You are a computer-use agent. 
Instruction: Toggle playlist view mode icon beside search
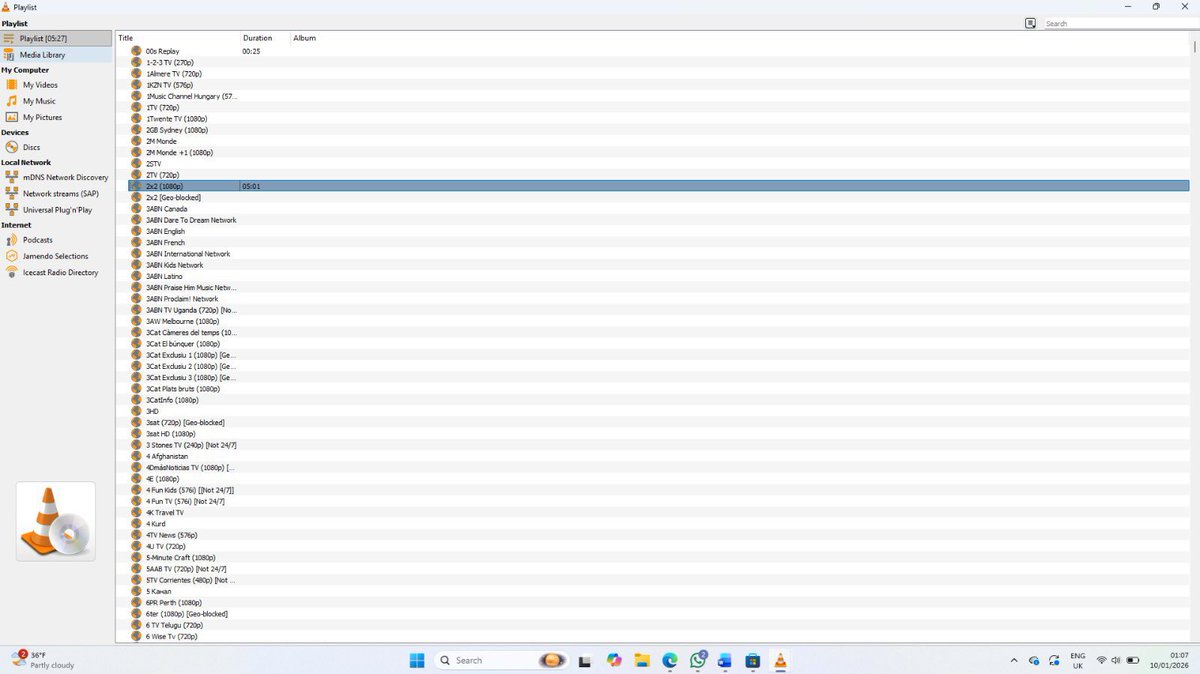1030,23
